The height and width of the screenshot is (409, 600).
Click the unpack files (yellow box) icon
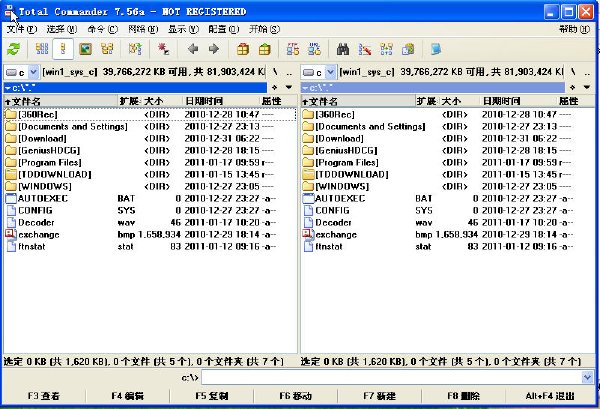coord(264,49)
